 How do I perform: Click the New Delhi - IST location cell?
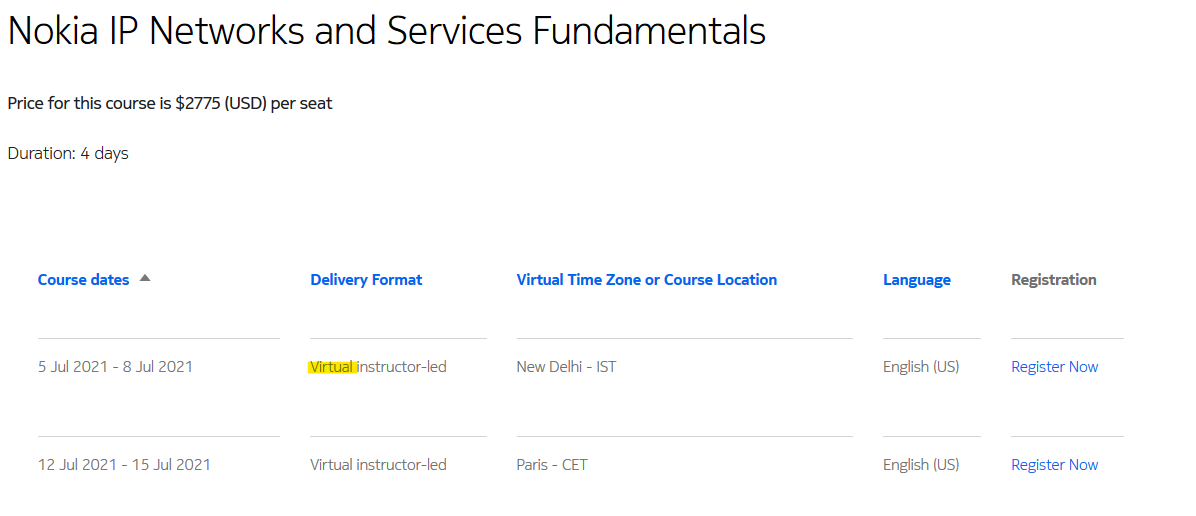tap(566, 367)
